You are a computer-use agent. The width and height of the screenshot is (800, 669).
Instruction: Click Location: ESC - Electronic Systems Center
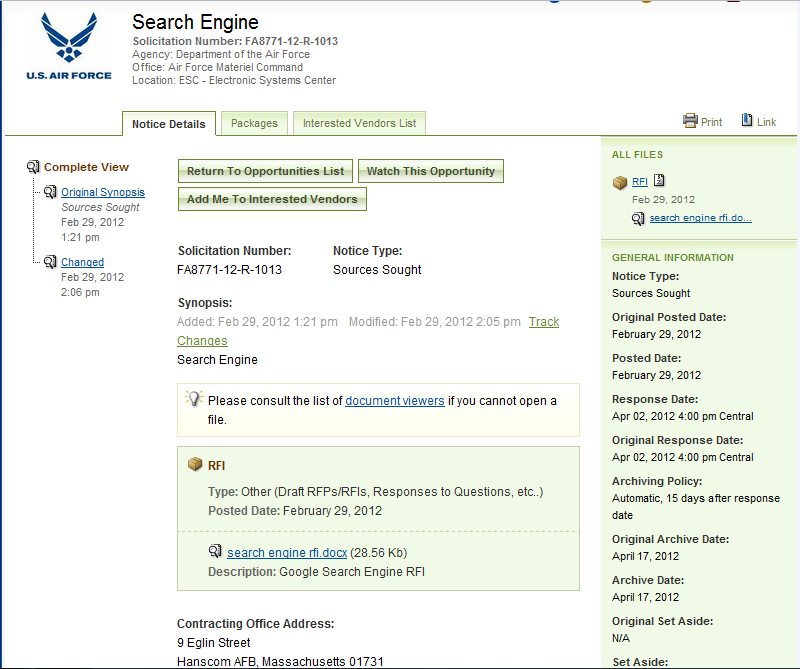(234, 80)
